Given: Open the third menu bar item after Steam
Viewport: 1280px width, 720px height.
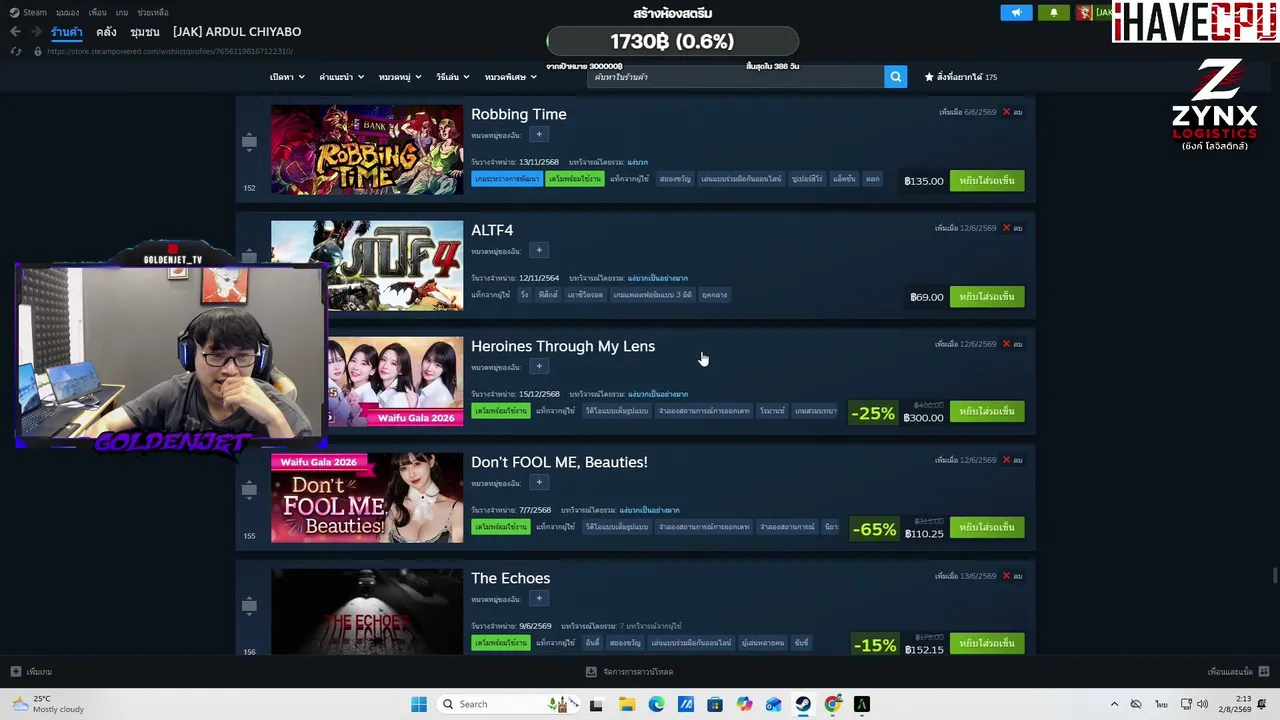Looking at the screenshot, I should tap(97, 12).
